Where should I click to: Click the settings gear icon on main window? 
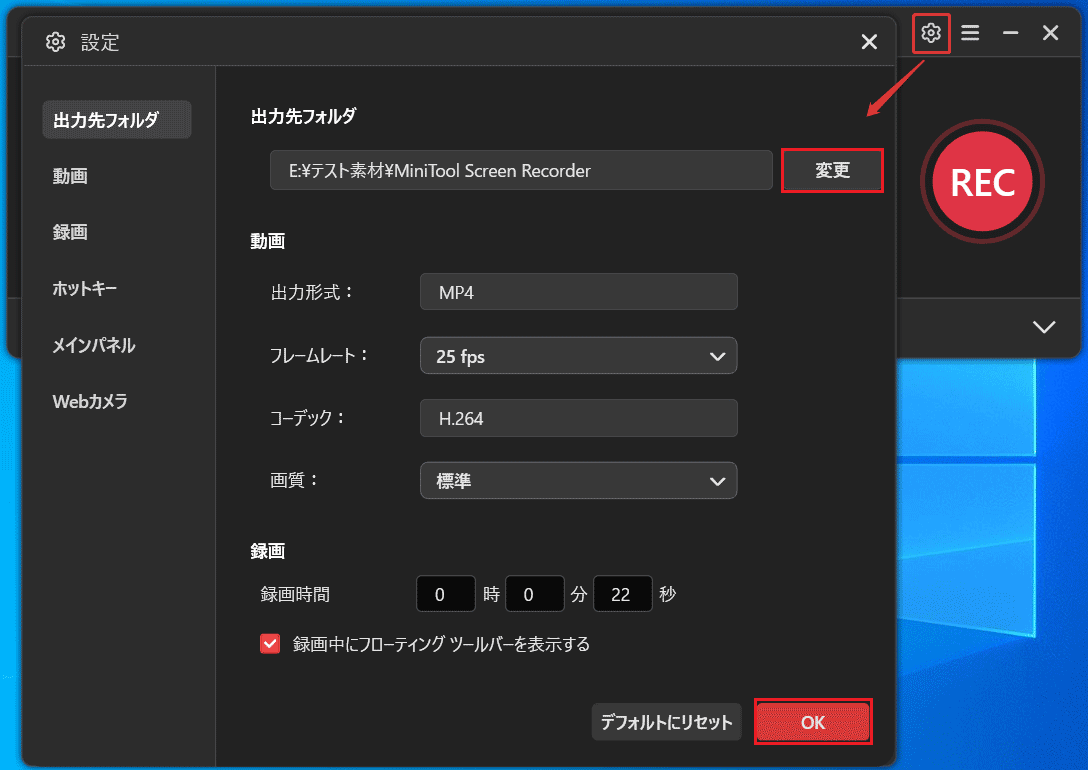tap(931, 33)
